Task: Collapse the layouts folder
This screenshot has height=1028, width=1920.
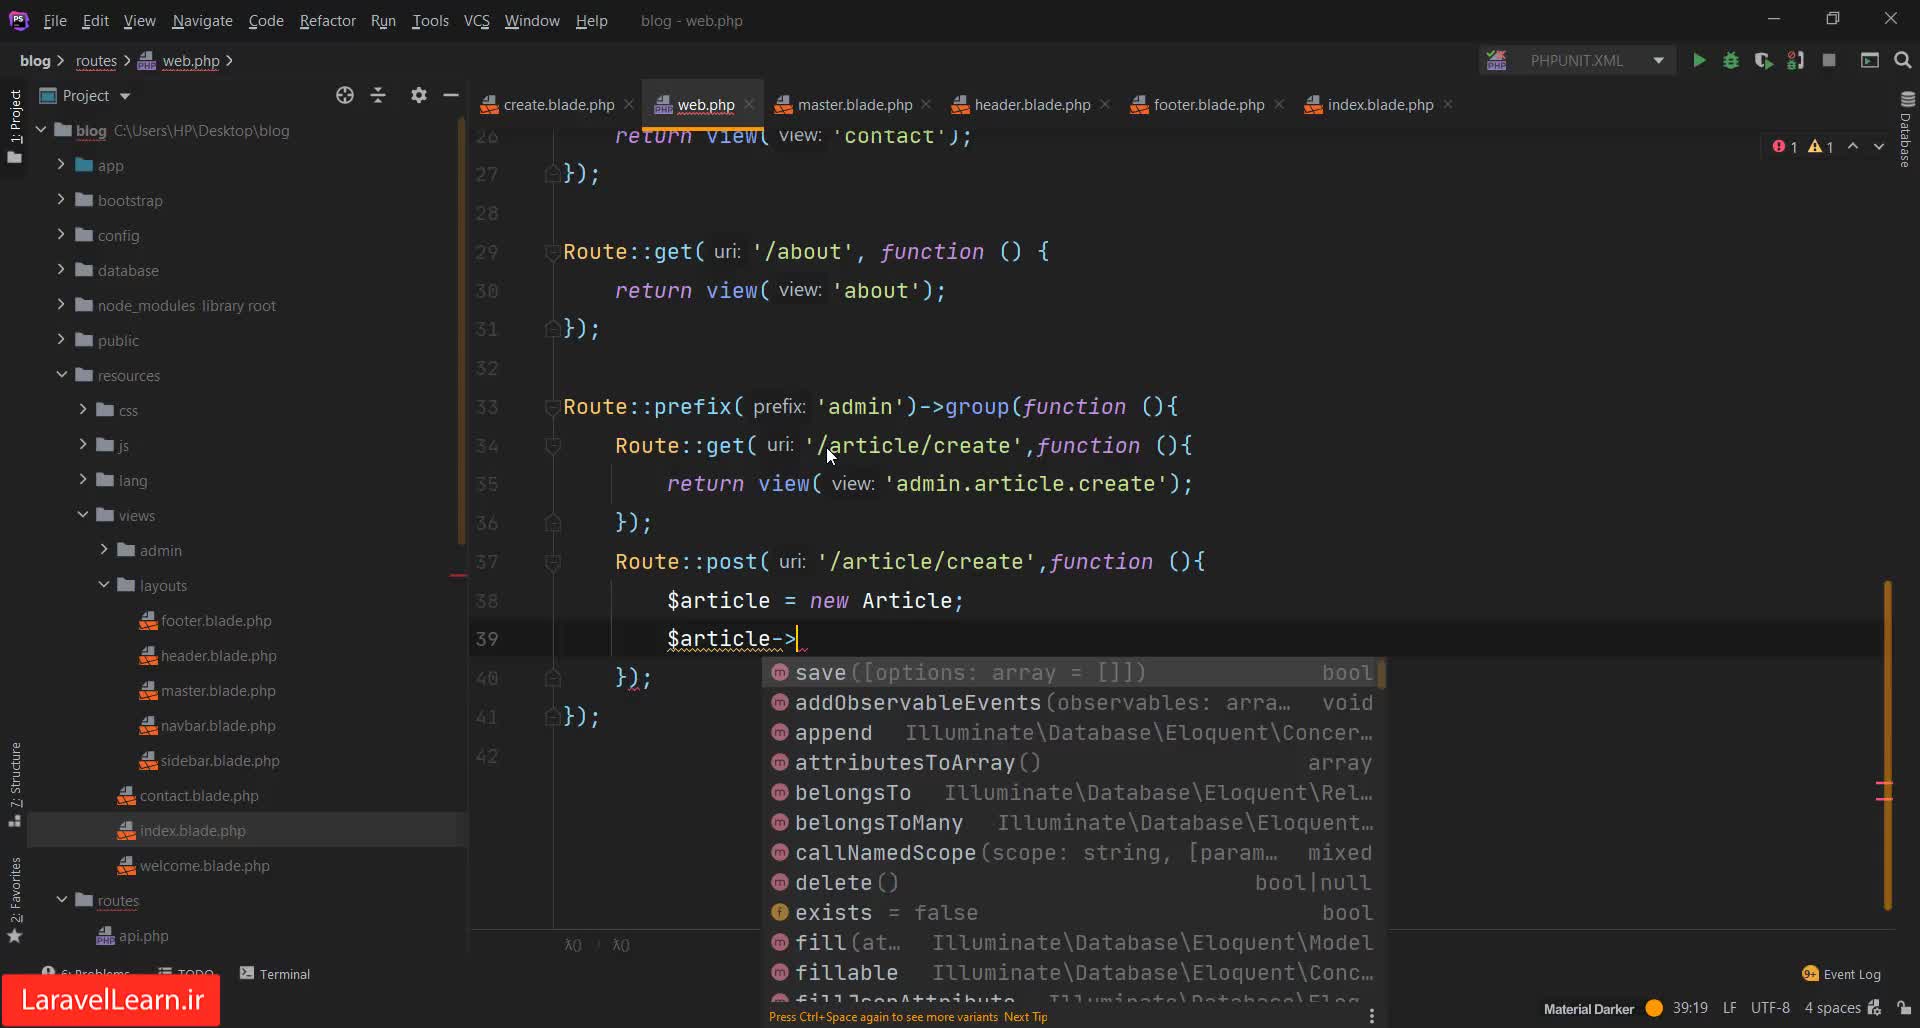Action: click(x=104, y=585)
